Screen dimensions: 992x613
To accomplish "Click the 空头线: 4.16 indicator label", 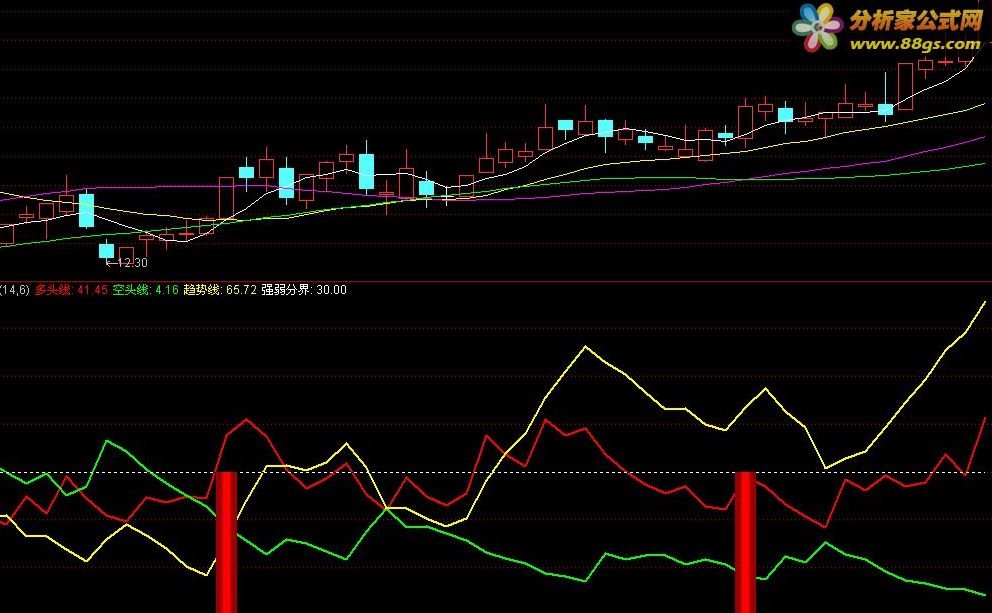I will point(146,290).
